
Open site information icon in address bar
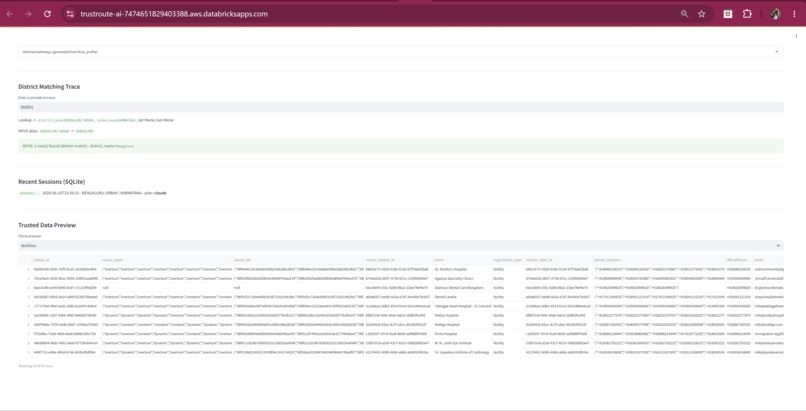[70, 14]
